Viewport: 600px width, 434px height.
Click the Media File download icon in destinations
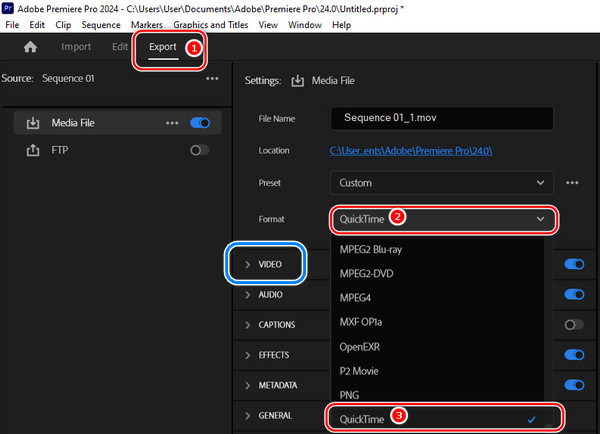tap(33, 123)
